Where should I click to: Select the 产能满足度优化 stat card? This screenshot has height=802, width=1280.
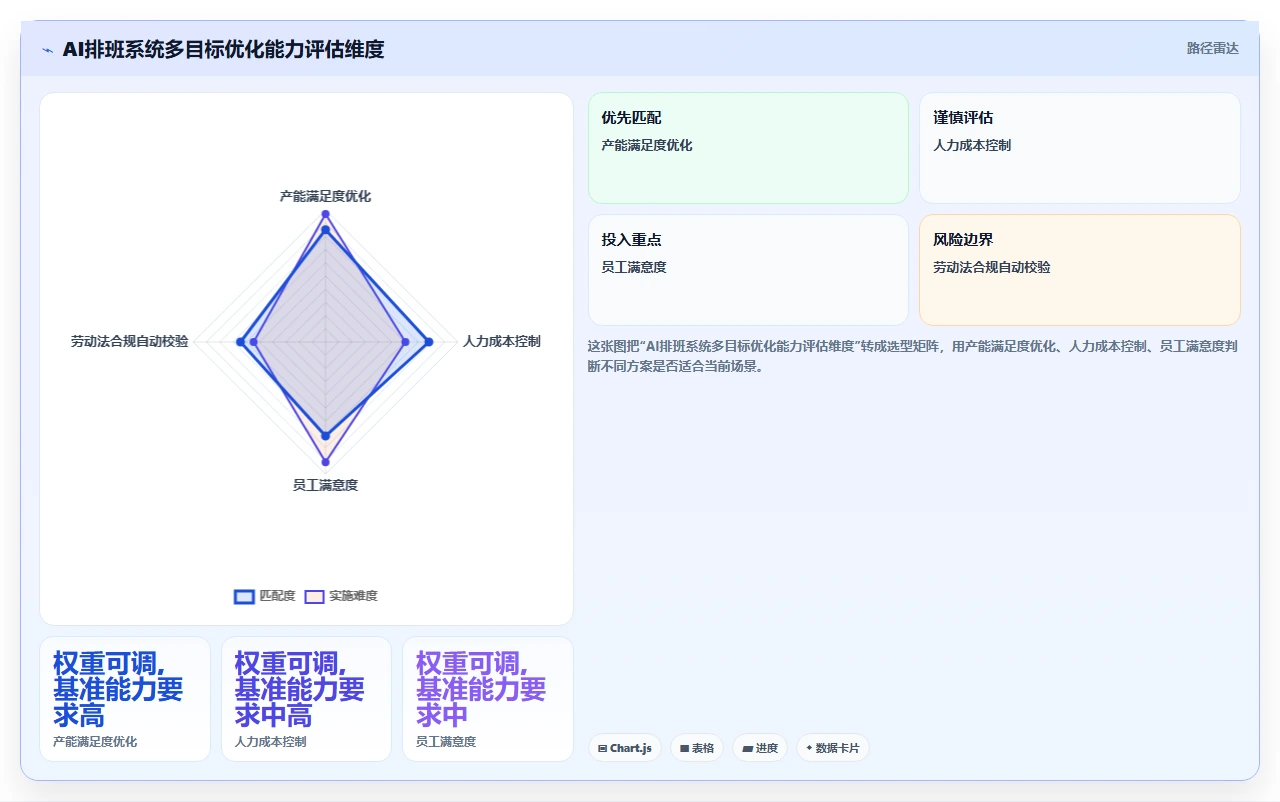click(x=125, y=699)
